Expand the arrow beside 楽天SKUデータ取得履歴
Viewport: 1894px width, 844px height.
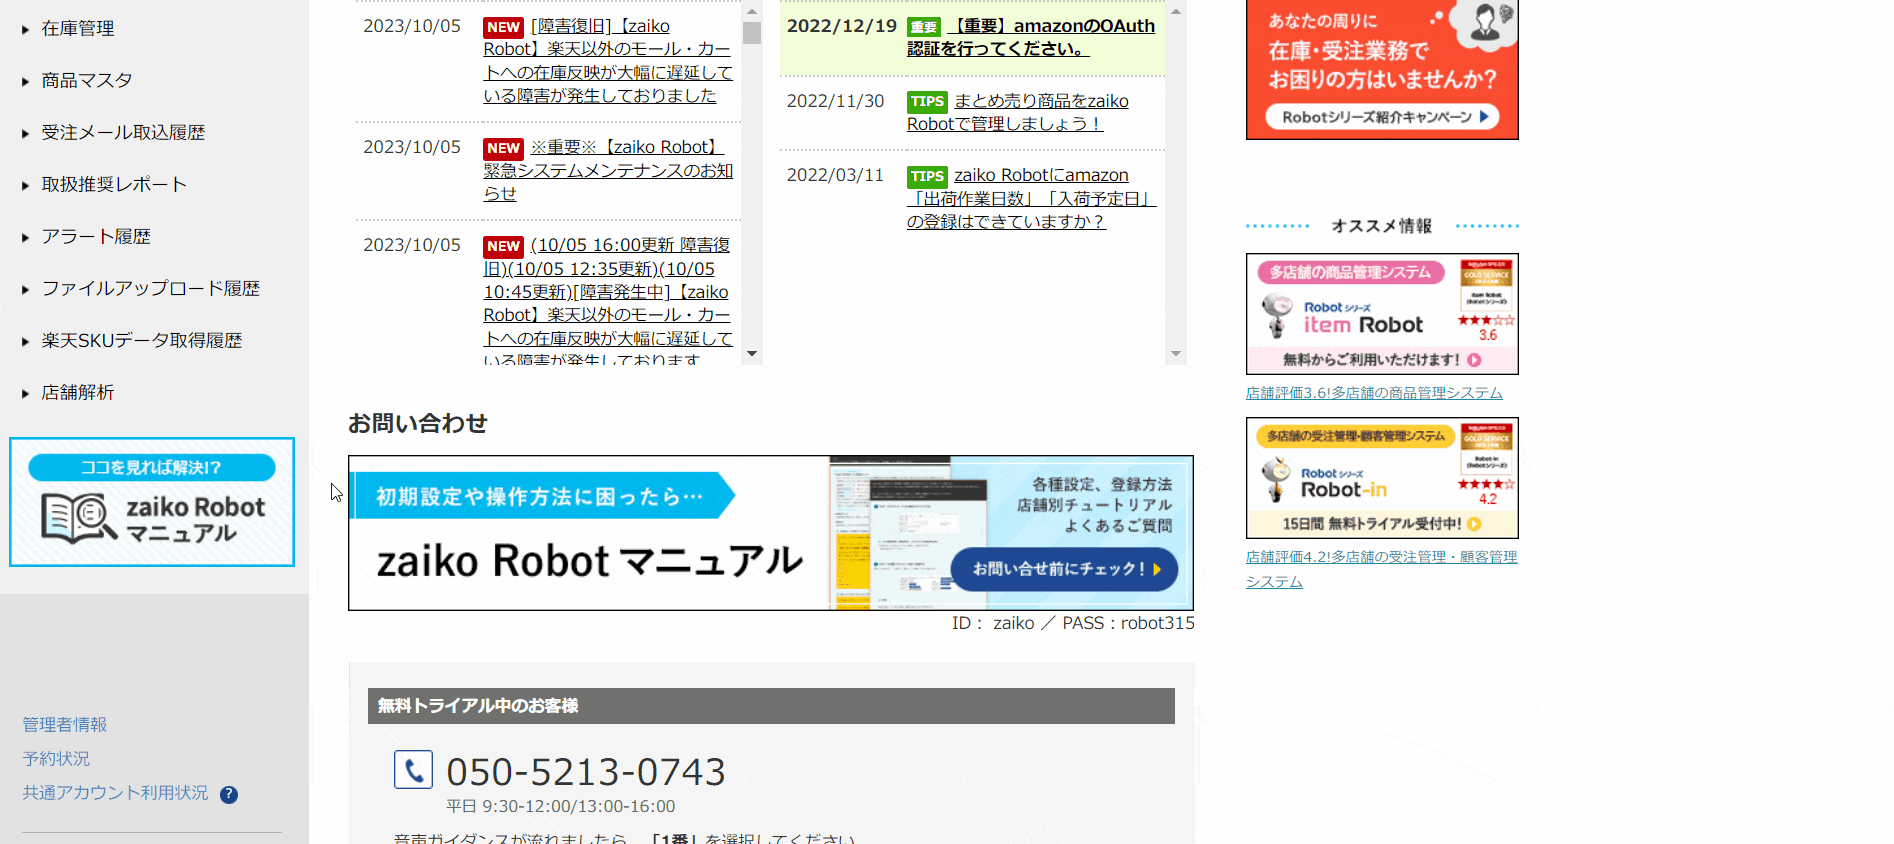point(26,342)
